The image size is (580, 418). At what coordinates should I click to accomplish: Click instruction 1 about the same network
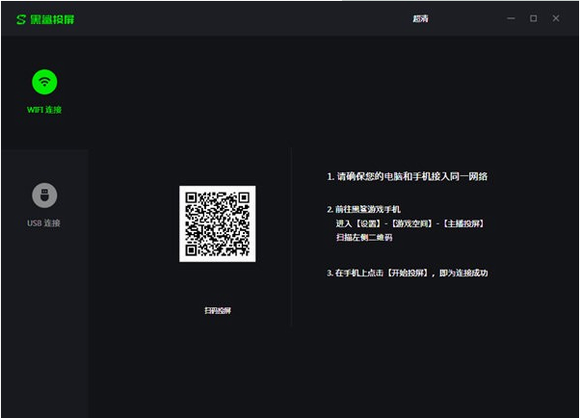(x=407, y=176)
